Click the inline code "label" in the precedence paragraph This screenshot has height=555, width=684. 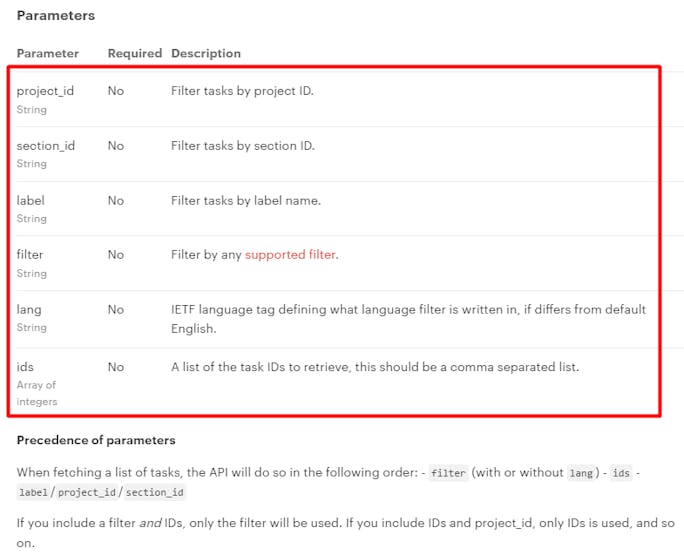[32, 492]
